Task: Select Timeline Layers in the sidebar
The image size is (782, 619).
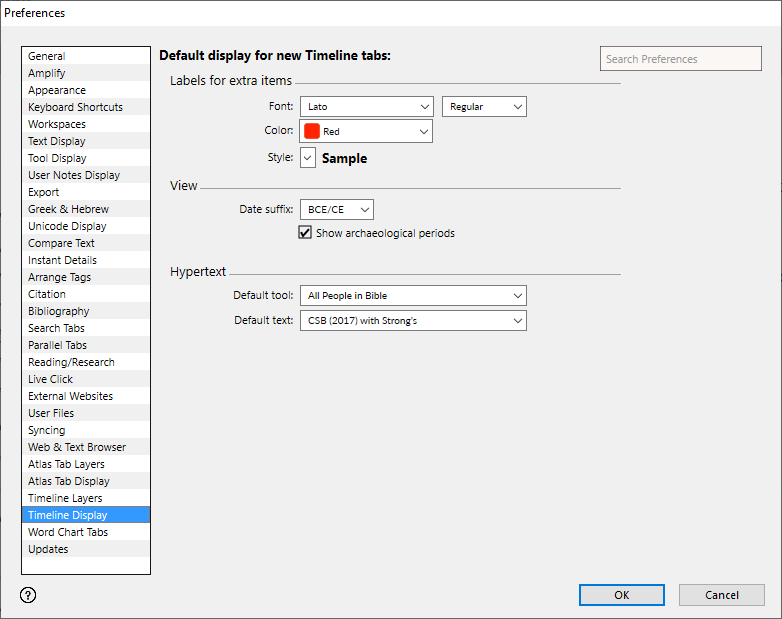Action: pyautogui.click(x=65, y=498)
